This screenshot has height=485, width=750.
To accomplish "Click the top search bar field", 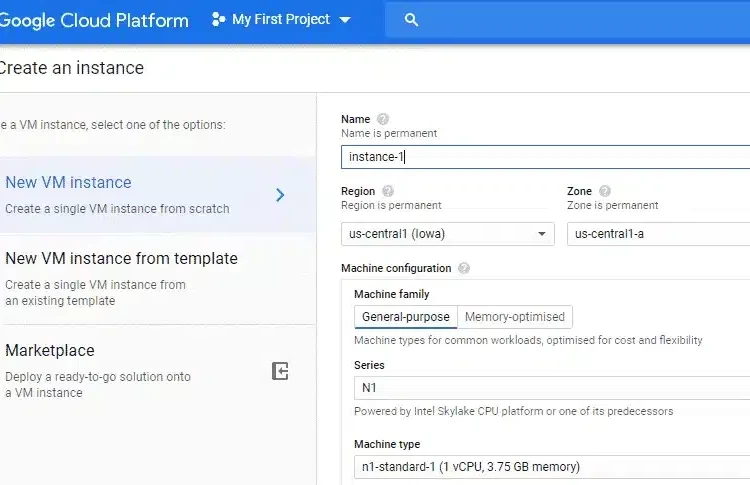I will 567,20.
